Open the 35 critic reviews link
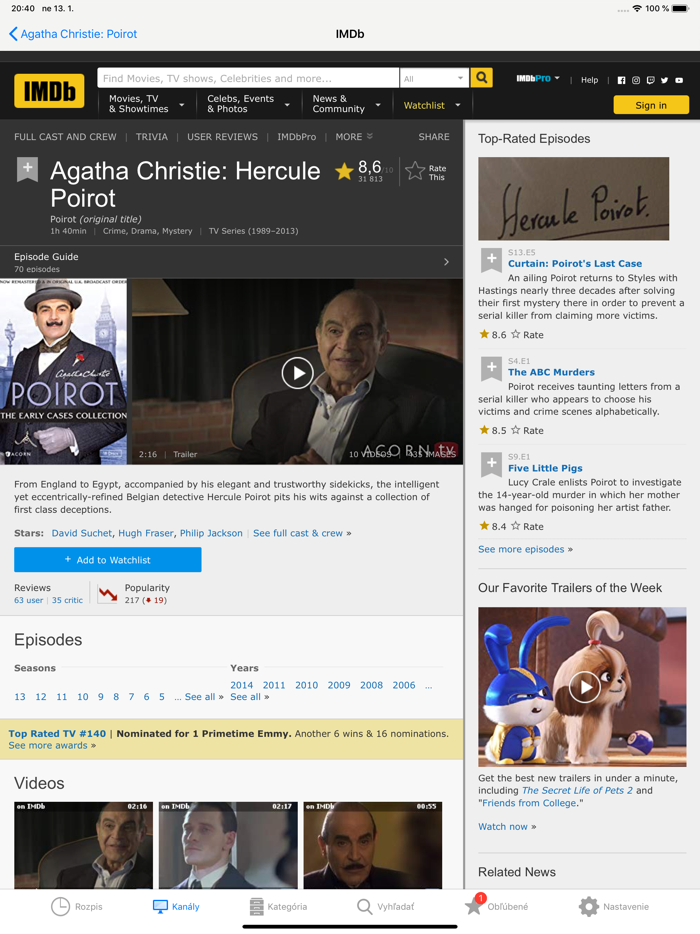This screenshot has height=934, width=700. [67, 600]
